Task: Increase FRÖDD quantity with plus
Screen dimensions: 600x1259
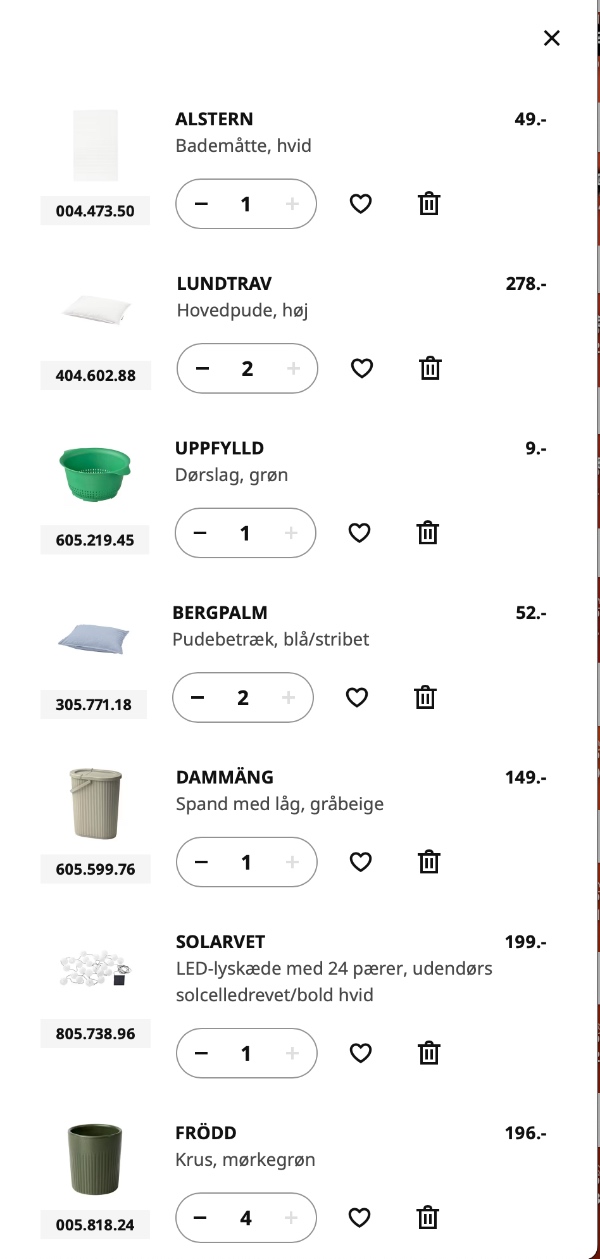Action: point(290,1217)
